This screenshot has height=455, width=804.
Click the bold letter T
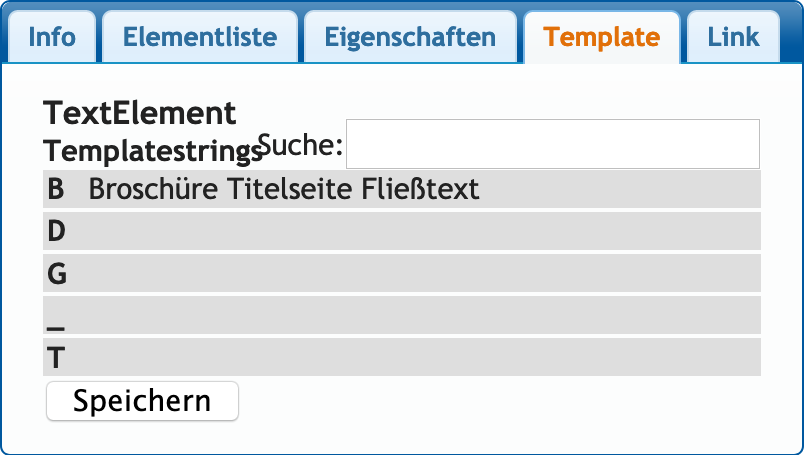click(56, 357)
